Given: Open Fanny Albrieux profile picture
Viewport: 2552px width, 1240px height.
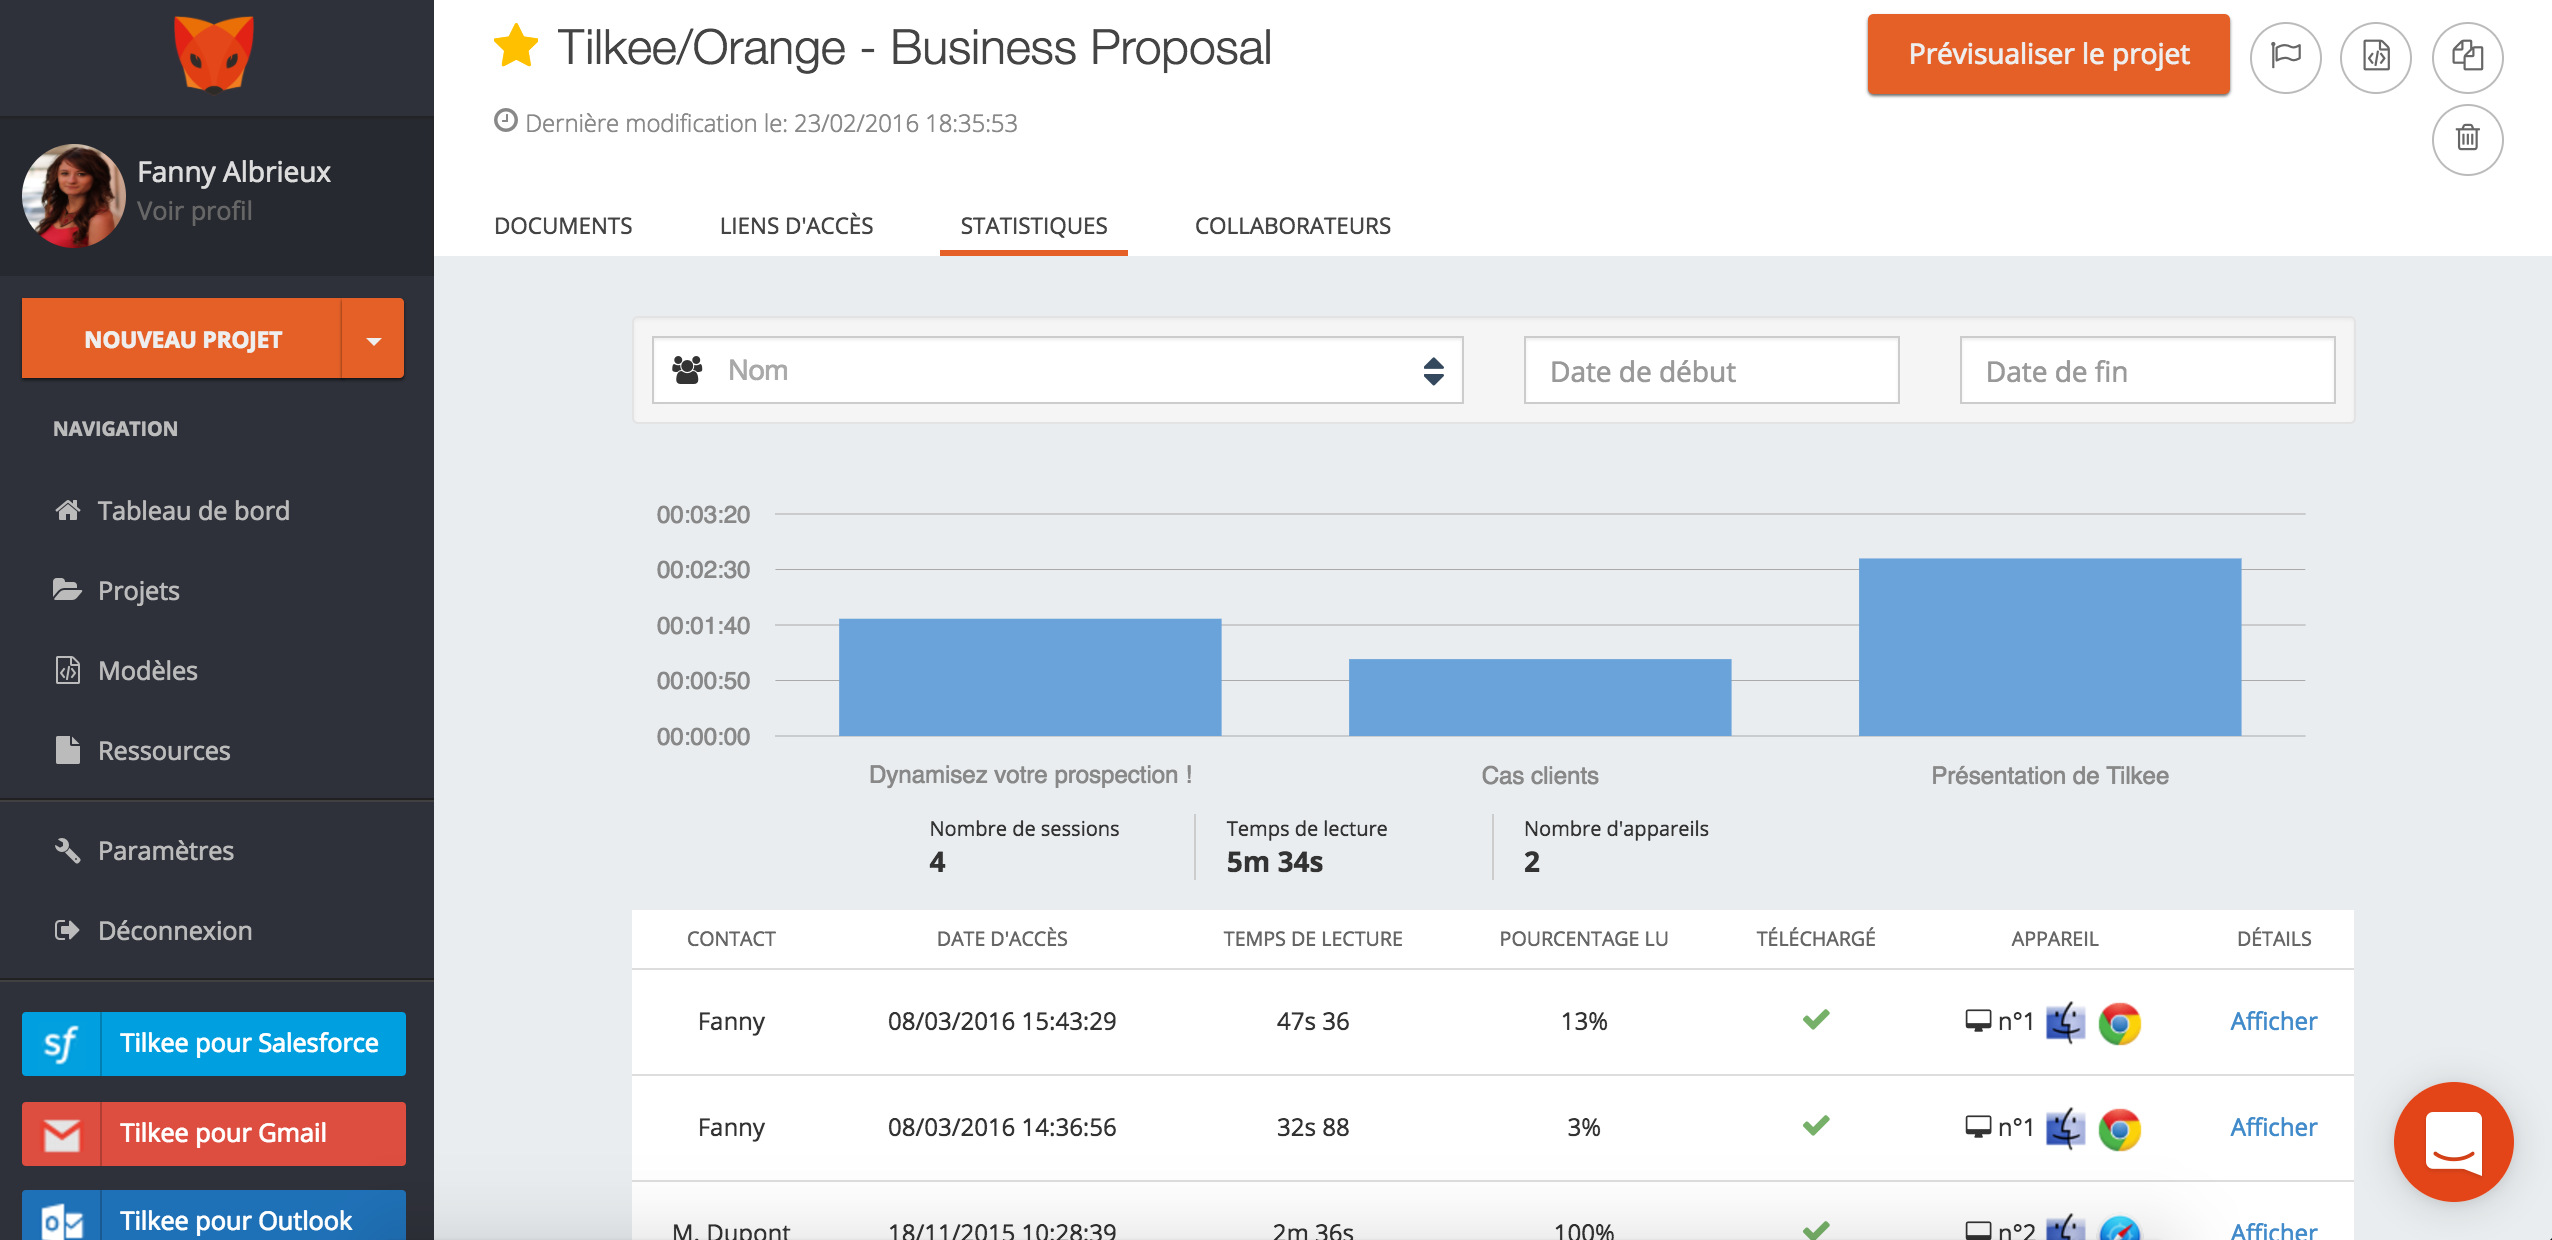Looking at the screenshot, I should click(x=74, y=194).
